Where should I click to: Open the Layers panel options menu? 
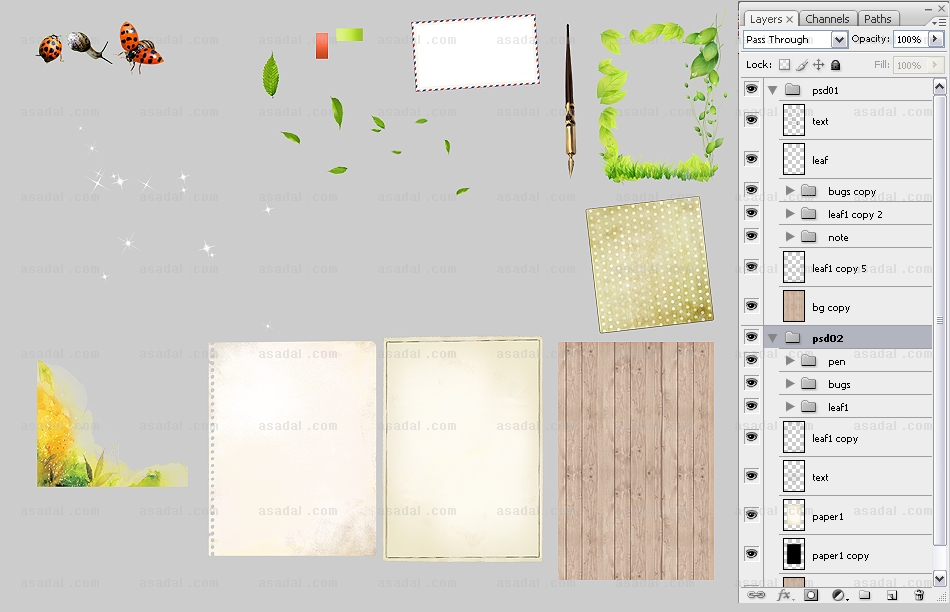937,19
